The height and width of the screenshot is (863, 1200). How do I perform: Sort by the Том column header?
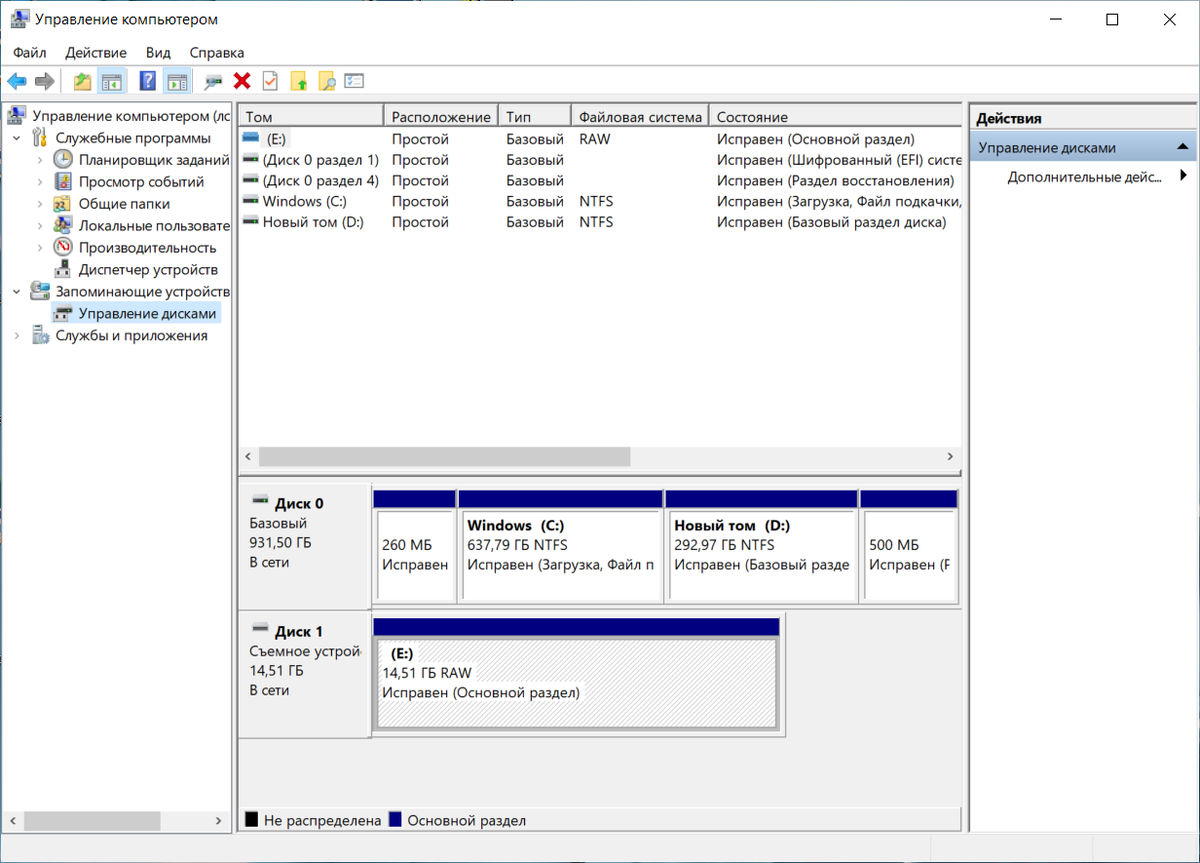pos(311,117)
